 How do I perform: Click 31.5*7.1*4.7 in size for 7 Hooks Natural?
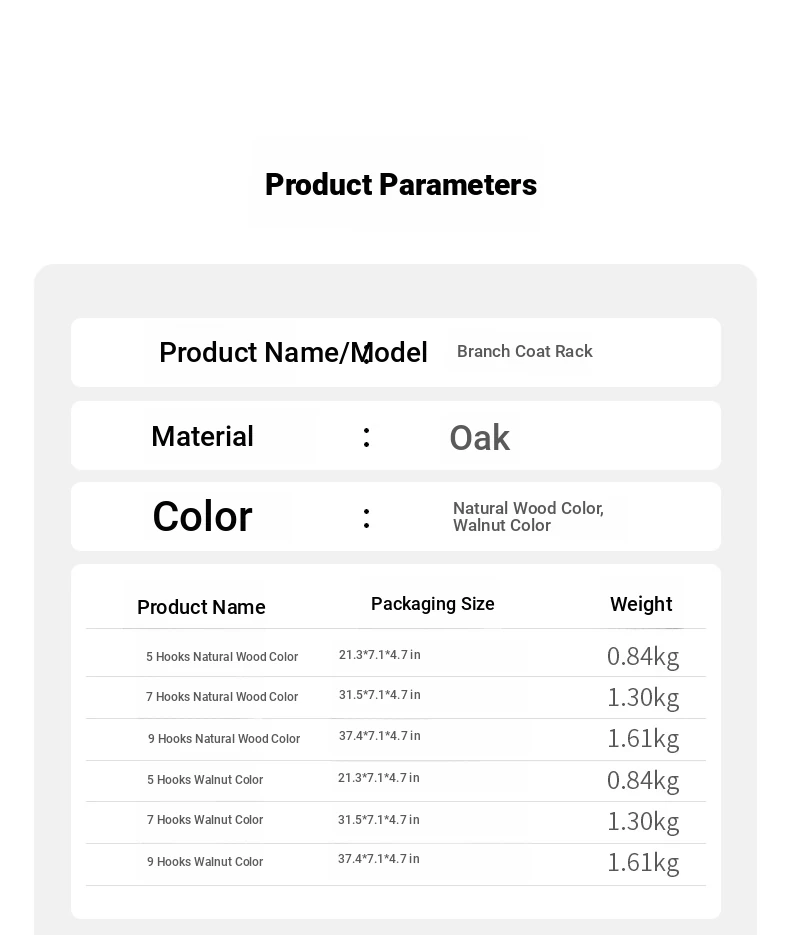click(380, 695)
